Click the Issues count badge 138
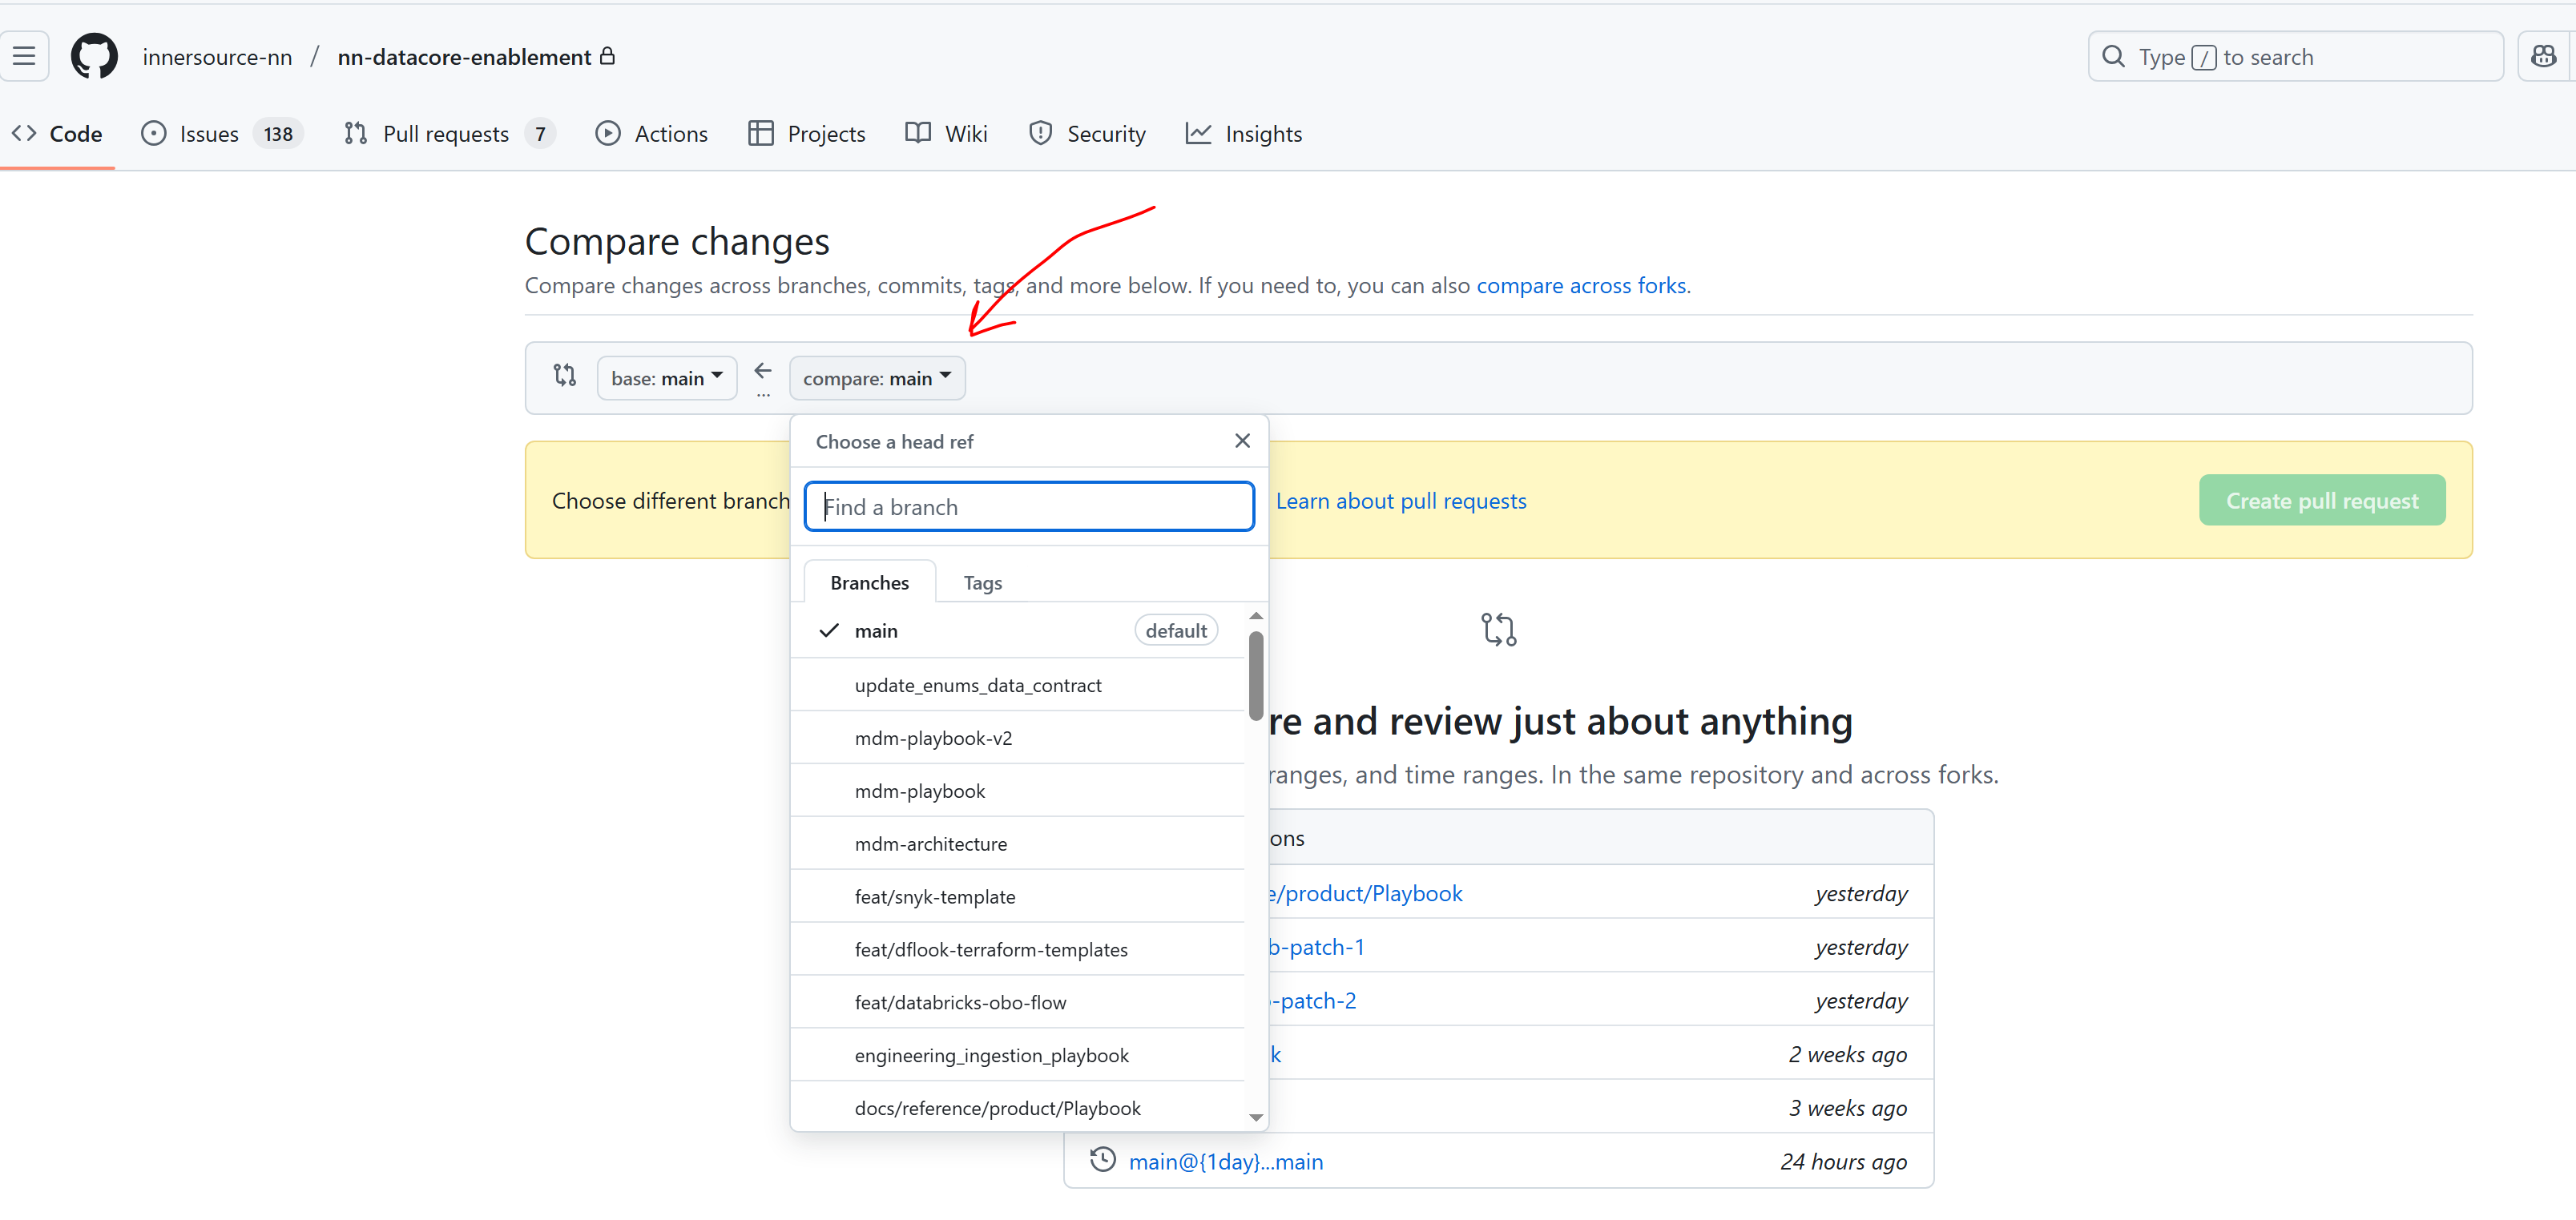The image size is (2576, 1220). point(278,134)
